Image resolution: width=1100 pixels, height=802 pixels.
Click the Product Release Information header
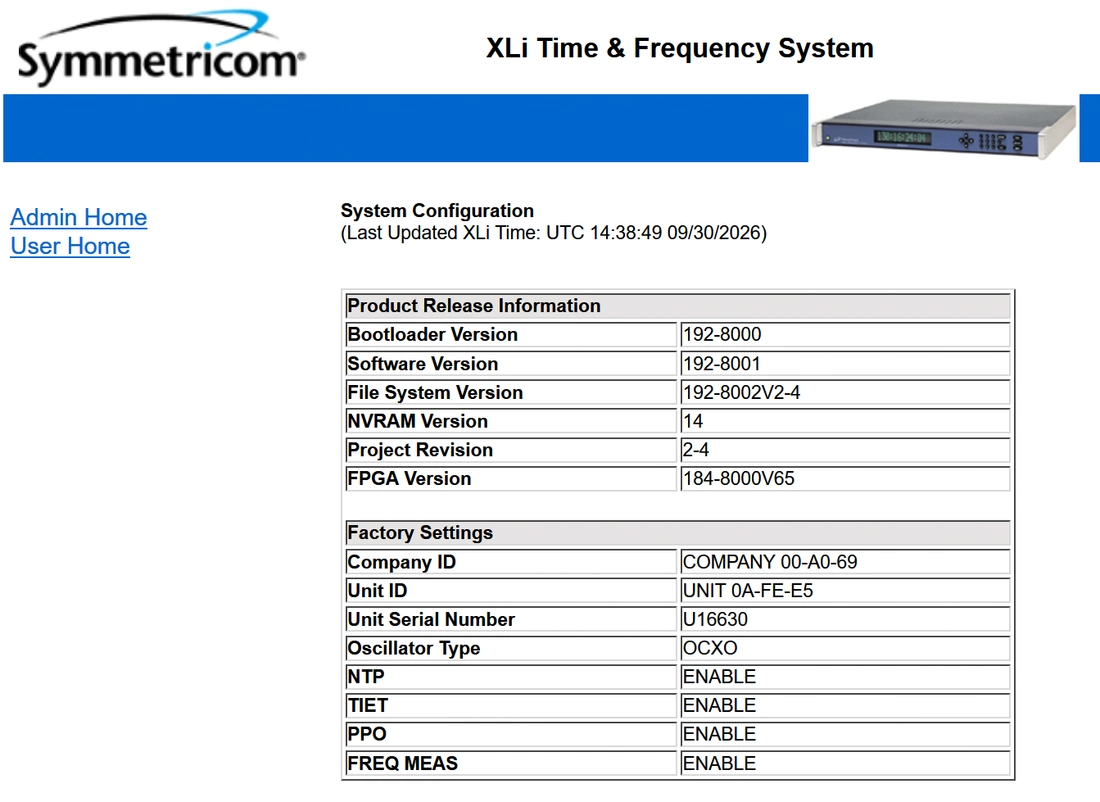(678, 306)
